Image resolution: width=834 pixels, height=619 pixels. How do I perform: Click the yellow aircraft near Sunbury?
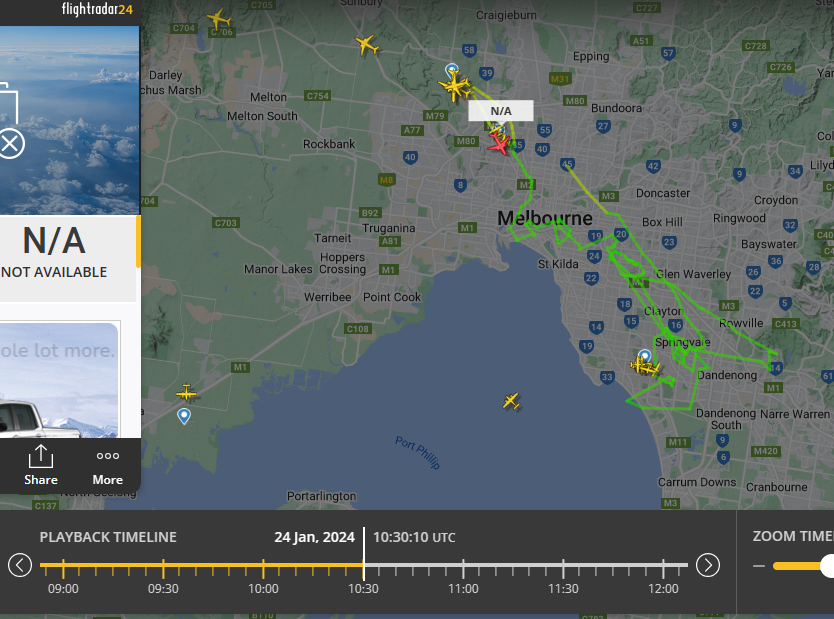366,45
